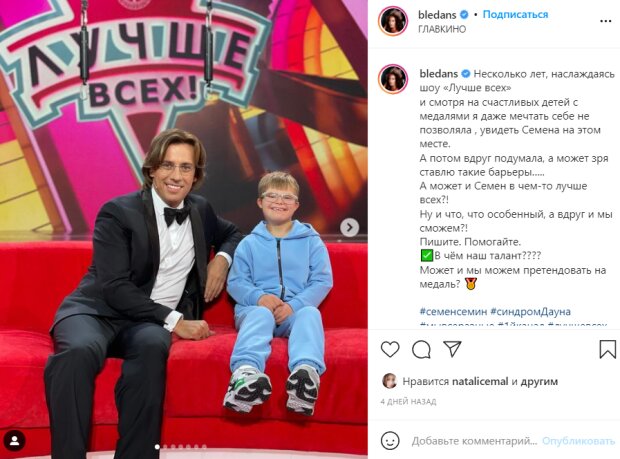
Task: Click the Подписаться follow button
Action: tap(515, 15)
